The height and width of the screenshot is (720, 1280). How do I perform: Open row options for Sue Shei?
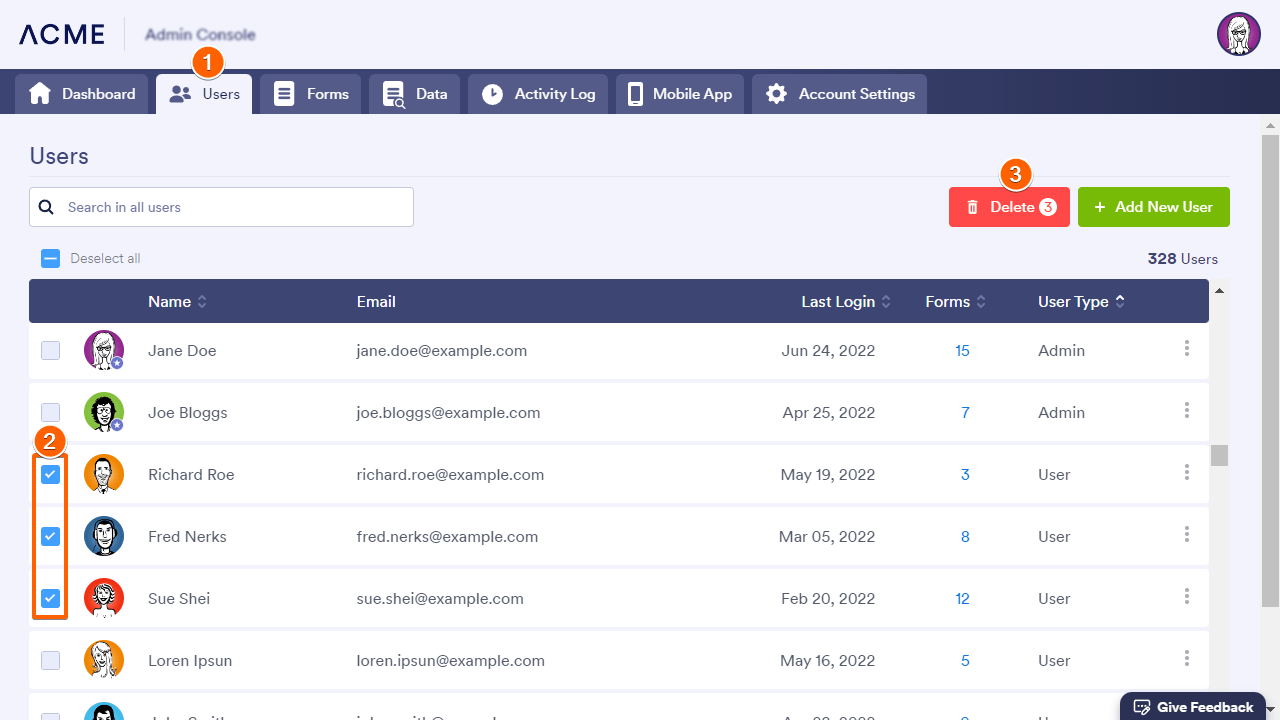coord(1187,597)
